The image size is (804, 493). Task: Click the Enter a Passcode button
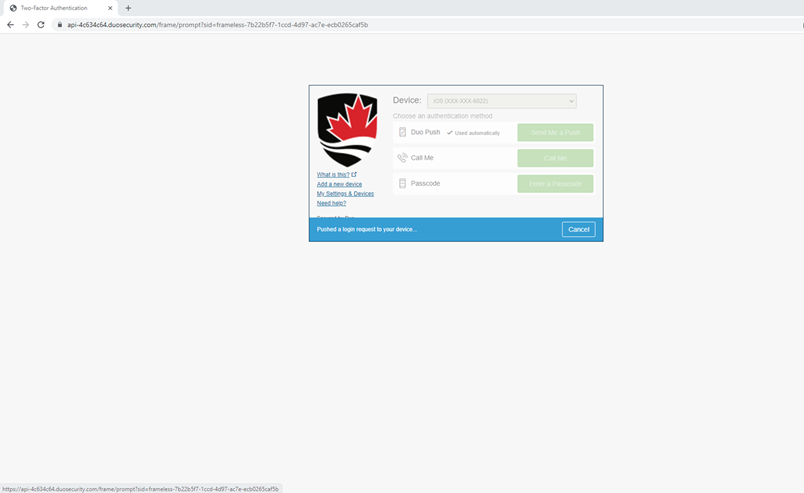[555, 184]
